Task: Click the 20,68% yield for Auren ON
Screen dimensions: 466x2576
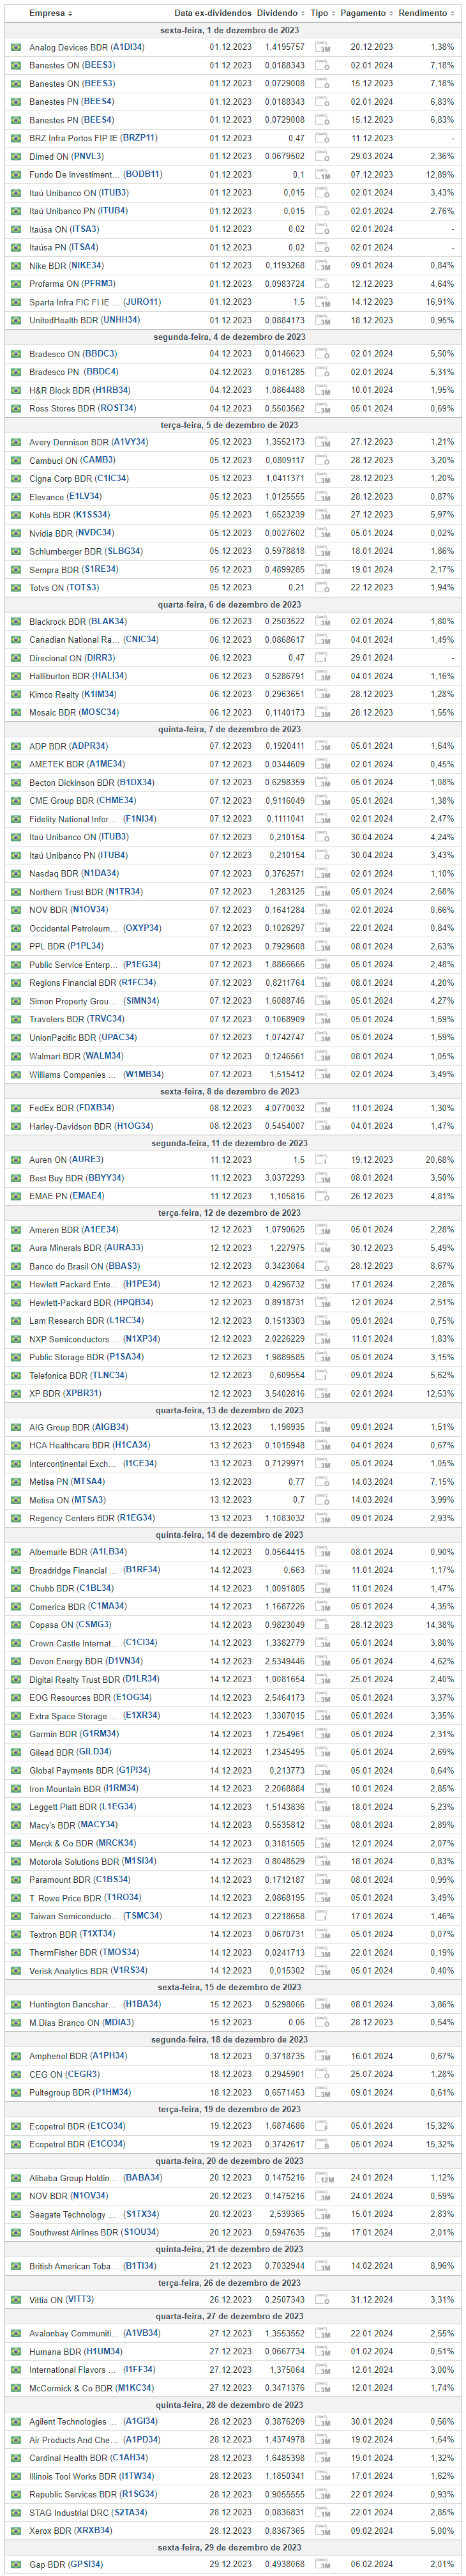Action: 439,1160
